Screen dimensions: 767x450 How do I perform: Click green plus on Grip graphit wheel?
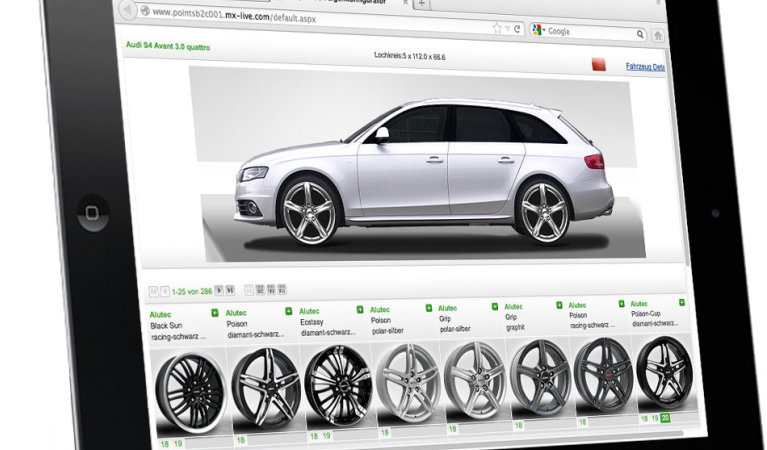click(559, 305)
